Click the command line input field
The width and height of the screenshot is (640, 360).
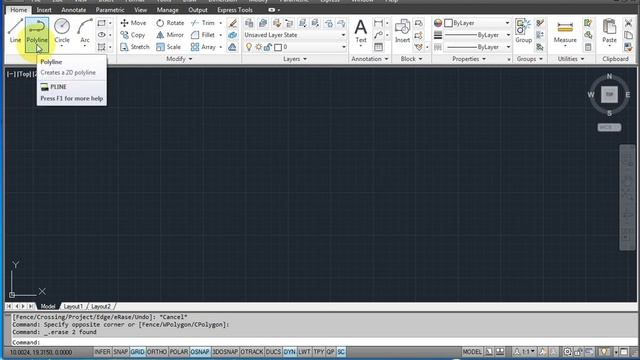322,342
